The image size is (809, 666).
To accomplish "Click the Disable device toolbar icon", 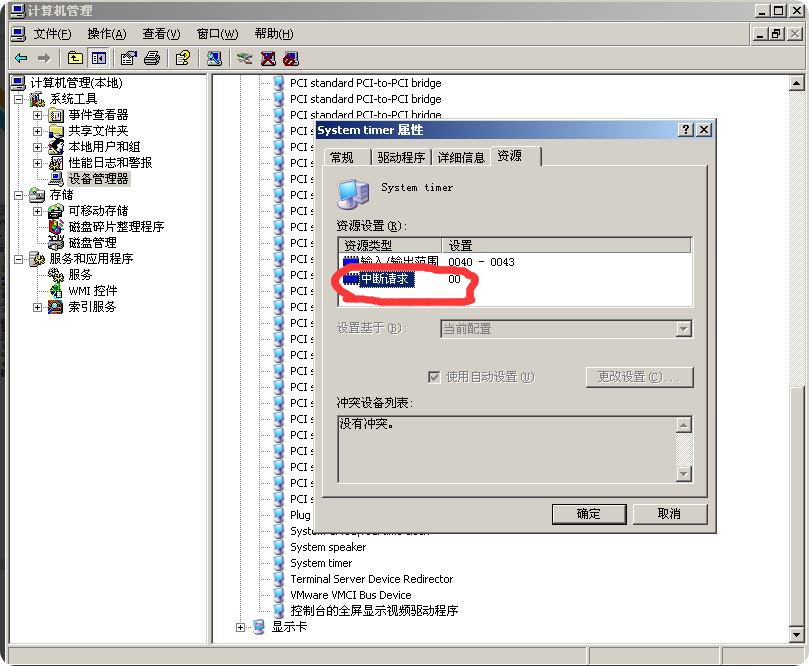I will [291, 58].
